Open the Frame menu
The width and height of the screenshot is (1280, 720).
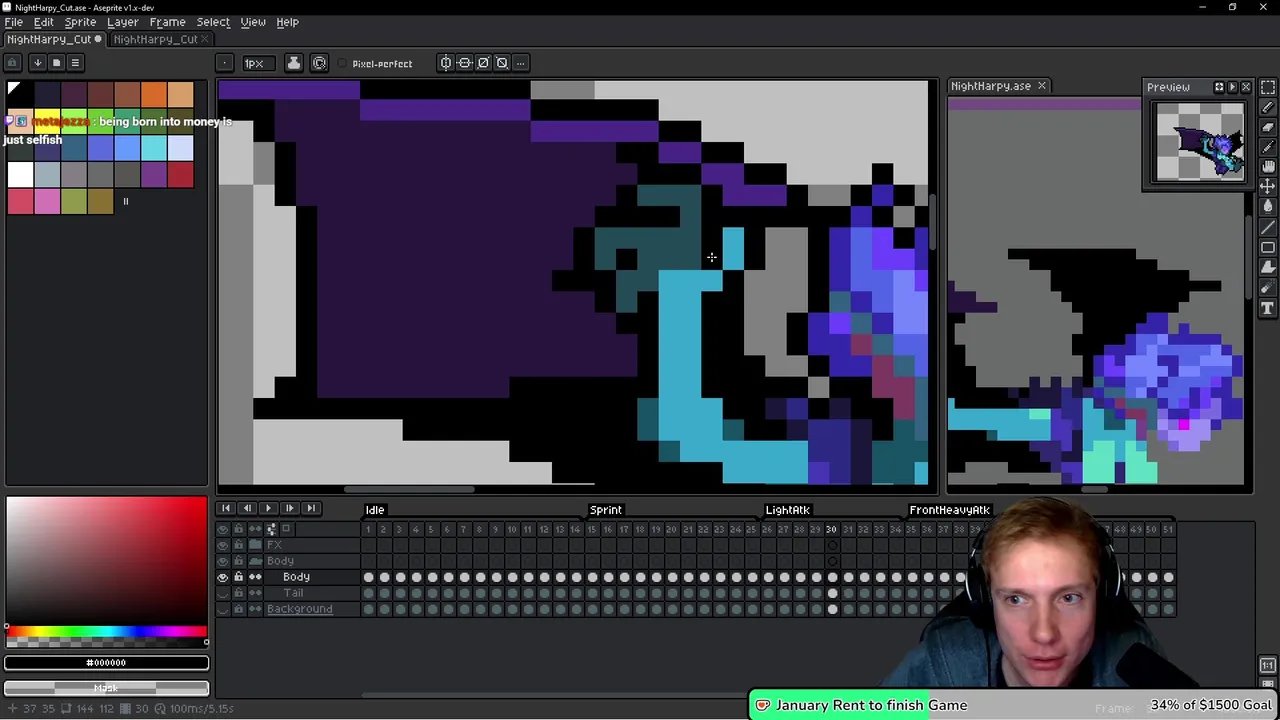(167, 22)
